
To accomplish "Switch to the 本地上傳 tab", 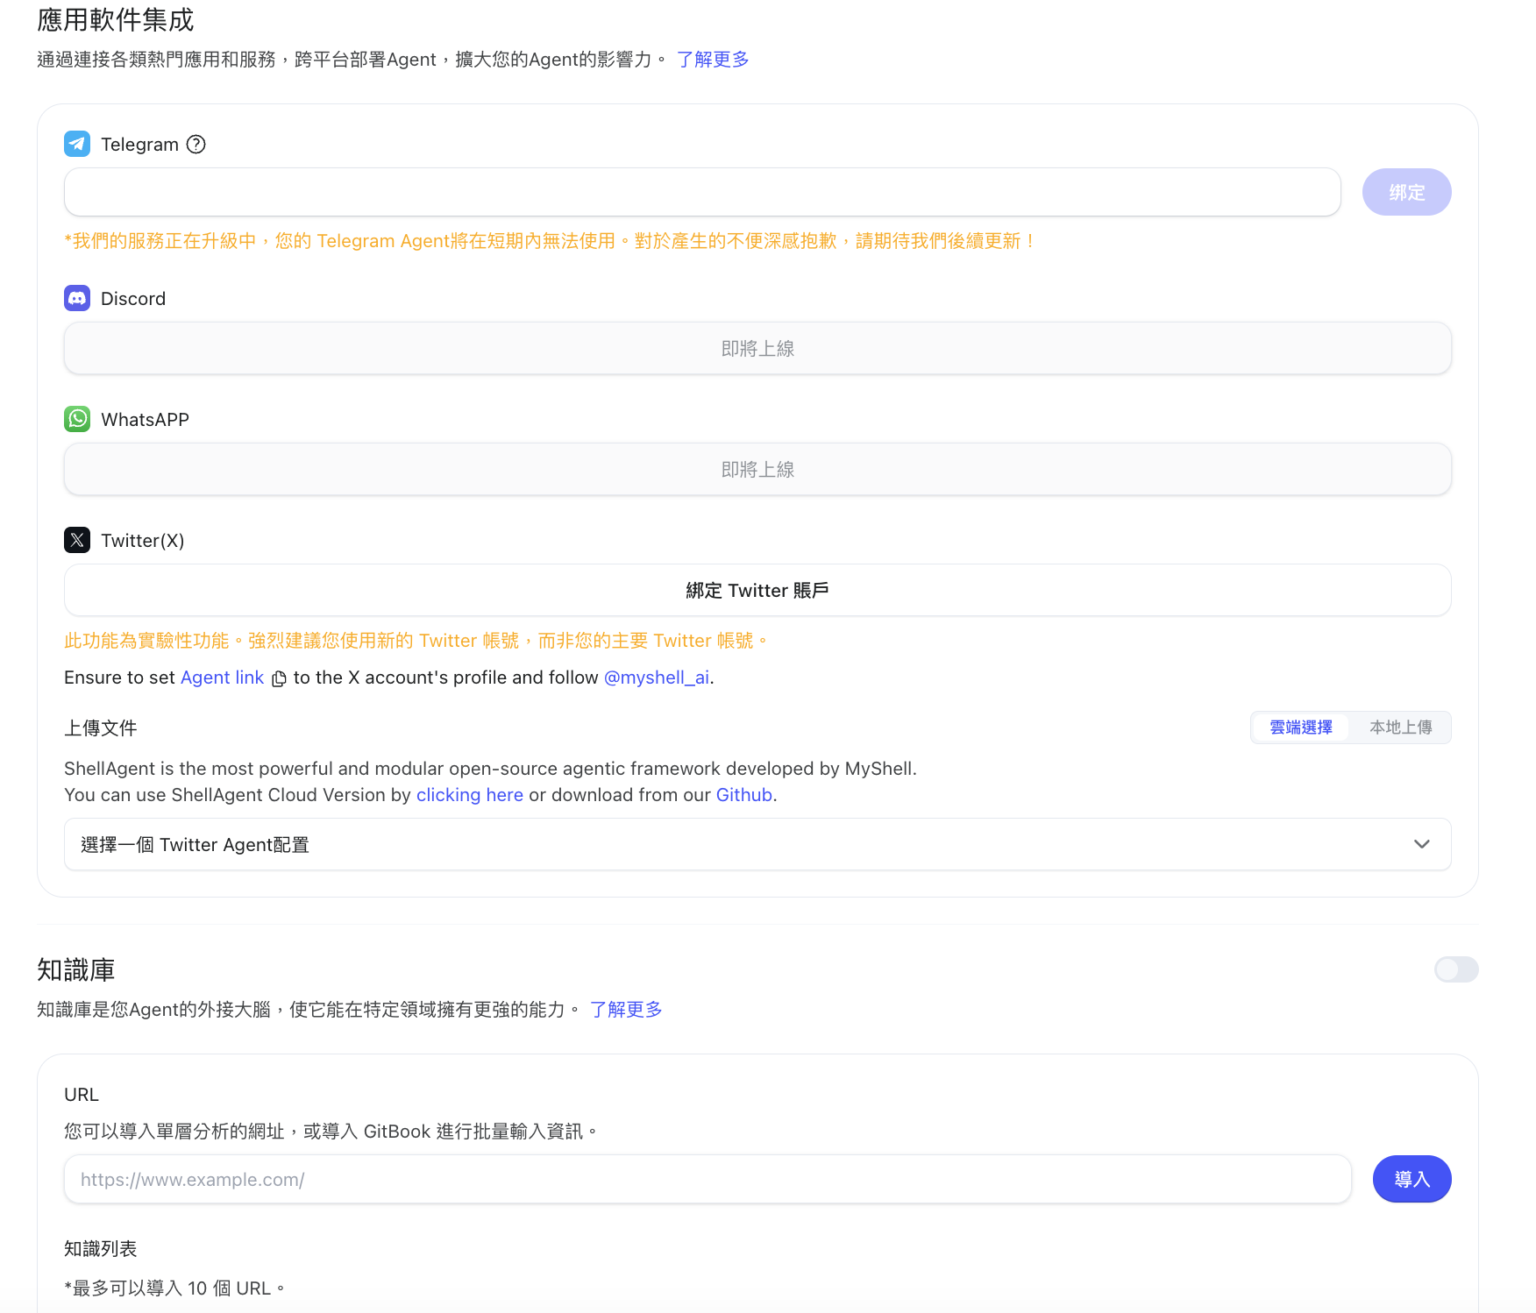I will [x=1400, y=727].
